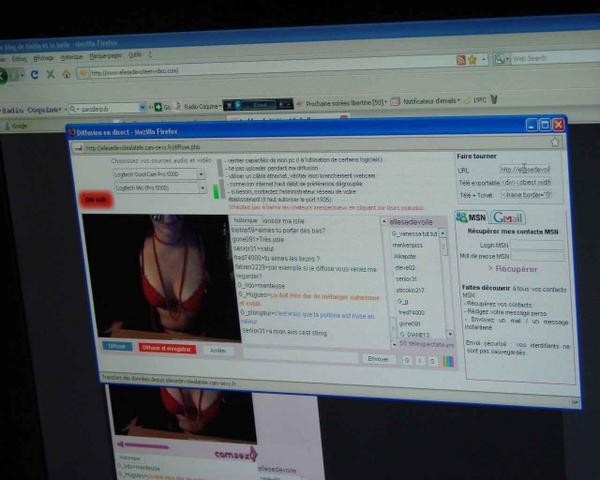Click the Envoyer button
The height and width of the screenshot is (480, 600).
point(378,359)
